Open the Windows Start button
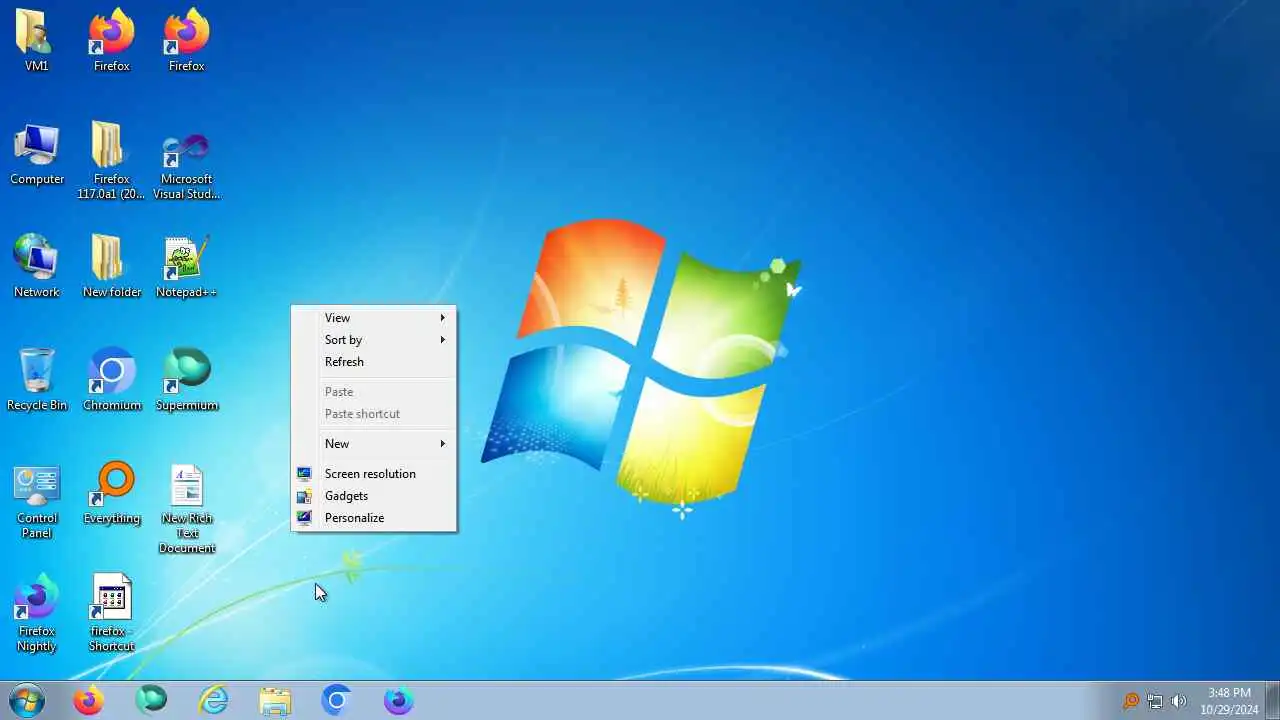1280x720 pixels. [26, 700]
